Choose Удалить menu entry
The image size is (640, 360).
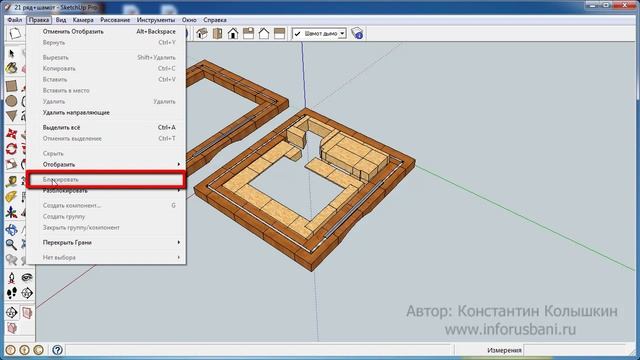point(106,102)
